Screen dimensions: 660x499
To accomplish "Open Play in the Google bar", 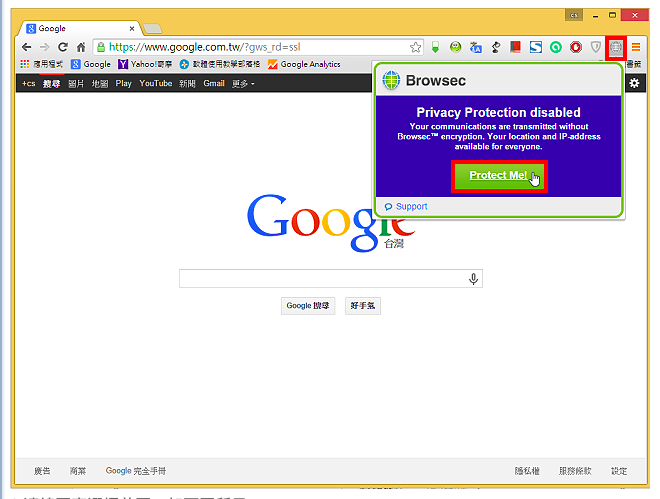I will coord(123,83).
